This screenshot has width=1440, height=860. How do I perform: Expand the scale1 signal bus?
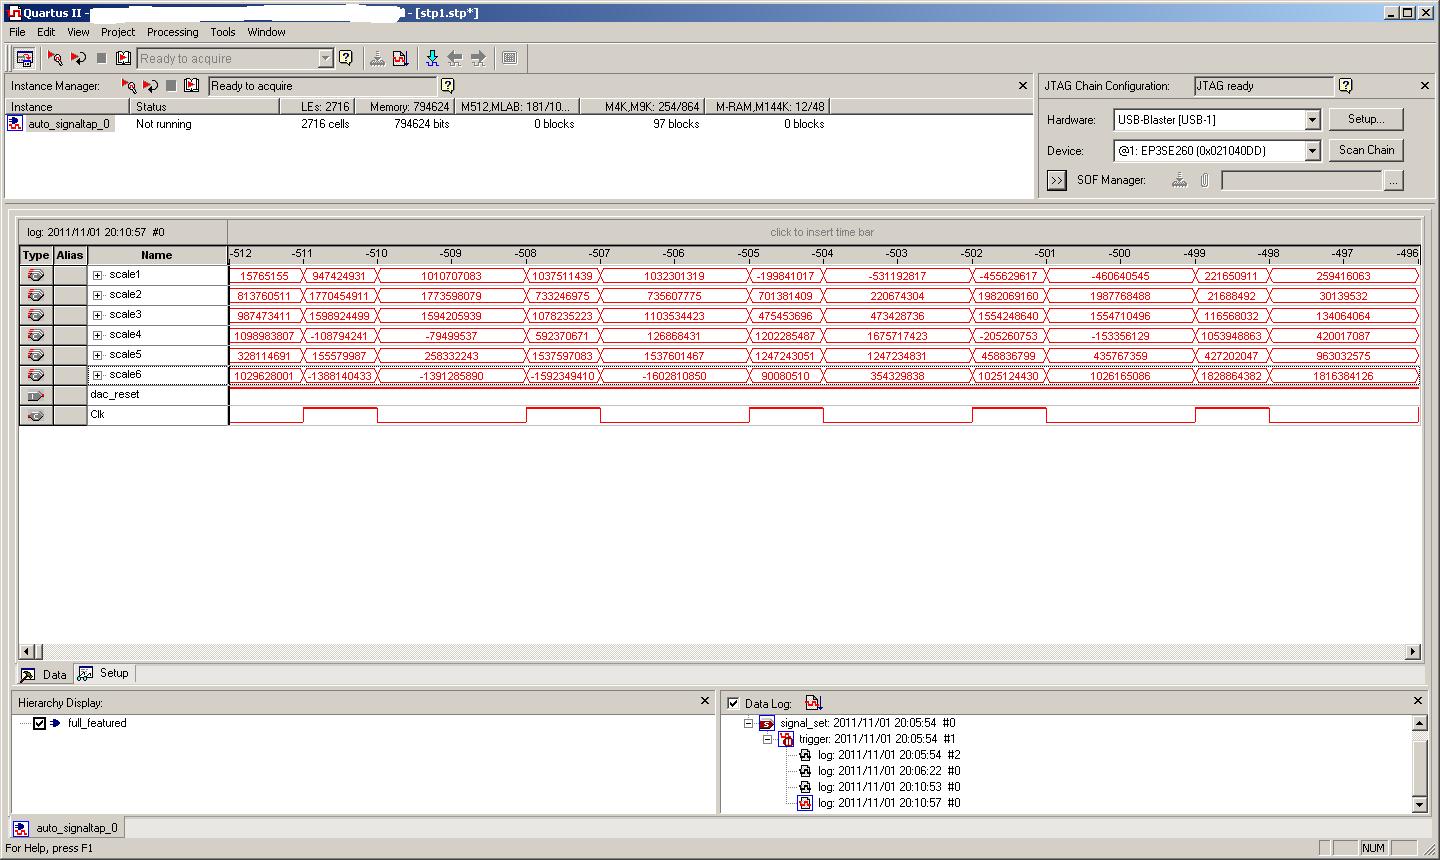click(97, 275)
